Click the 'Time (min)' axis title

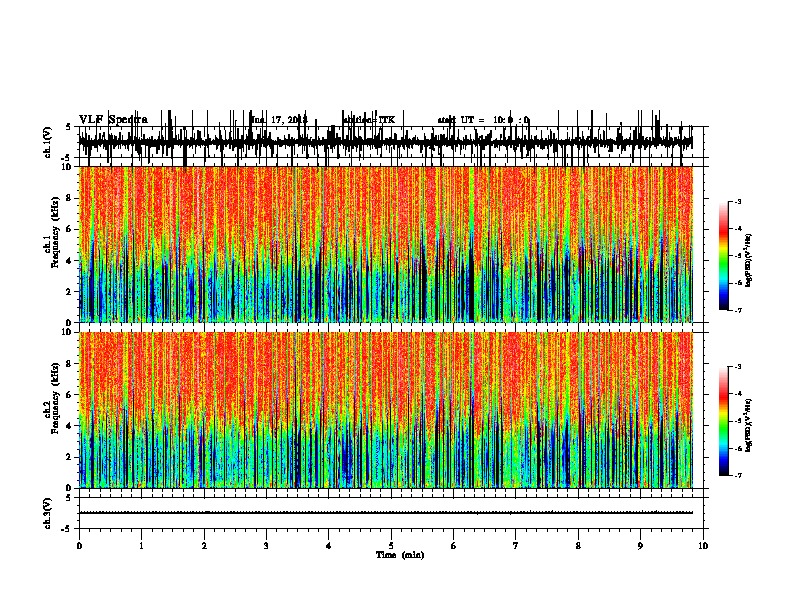[400, 555]
